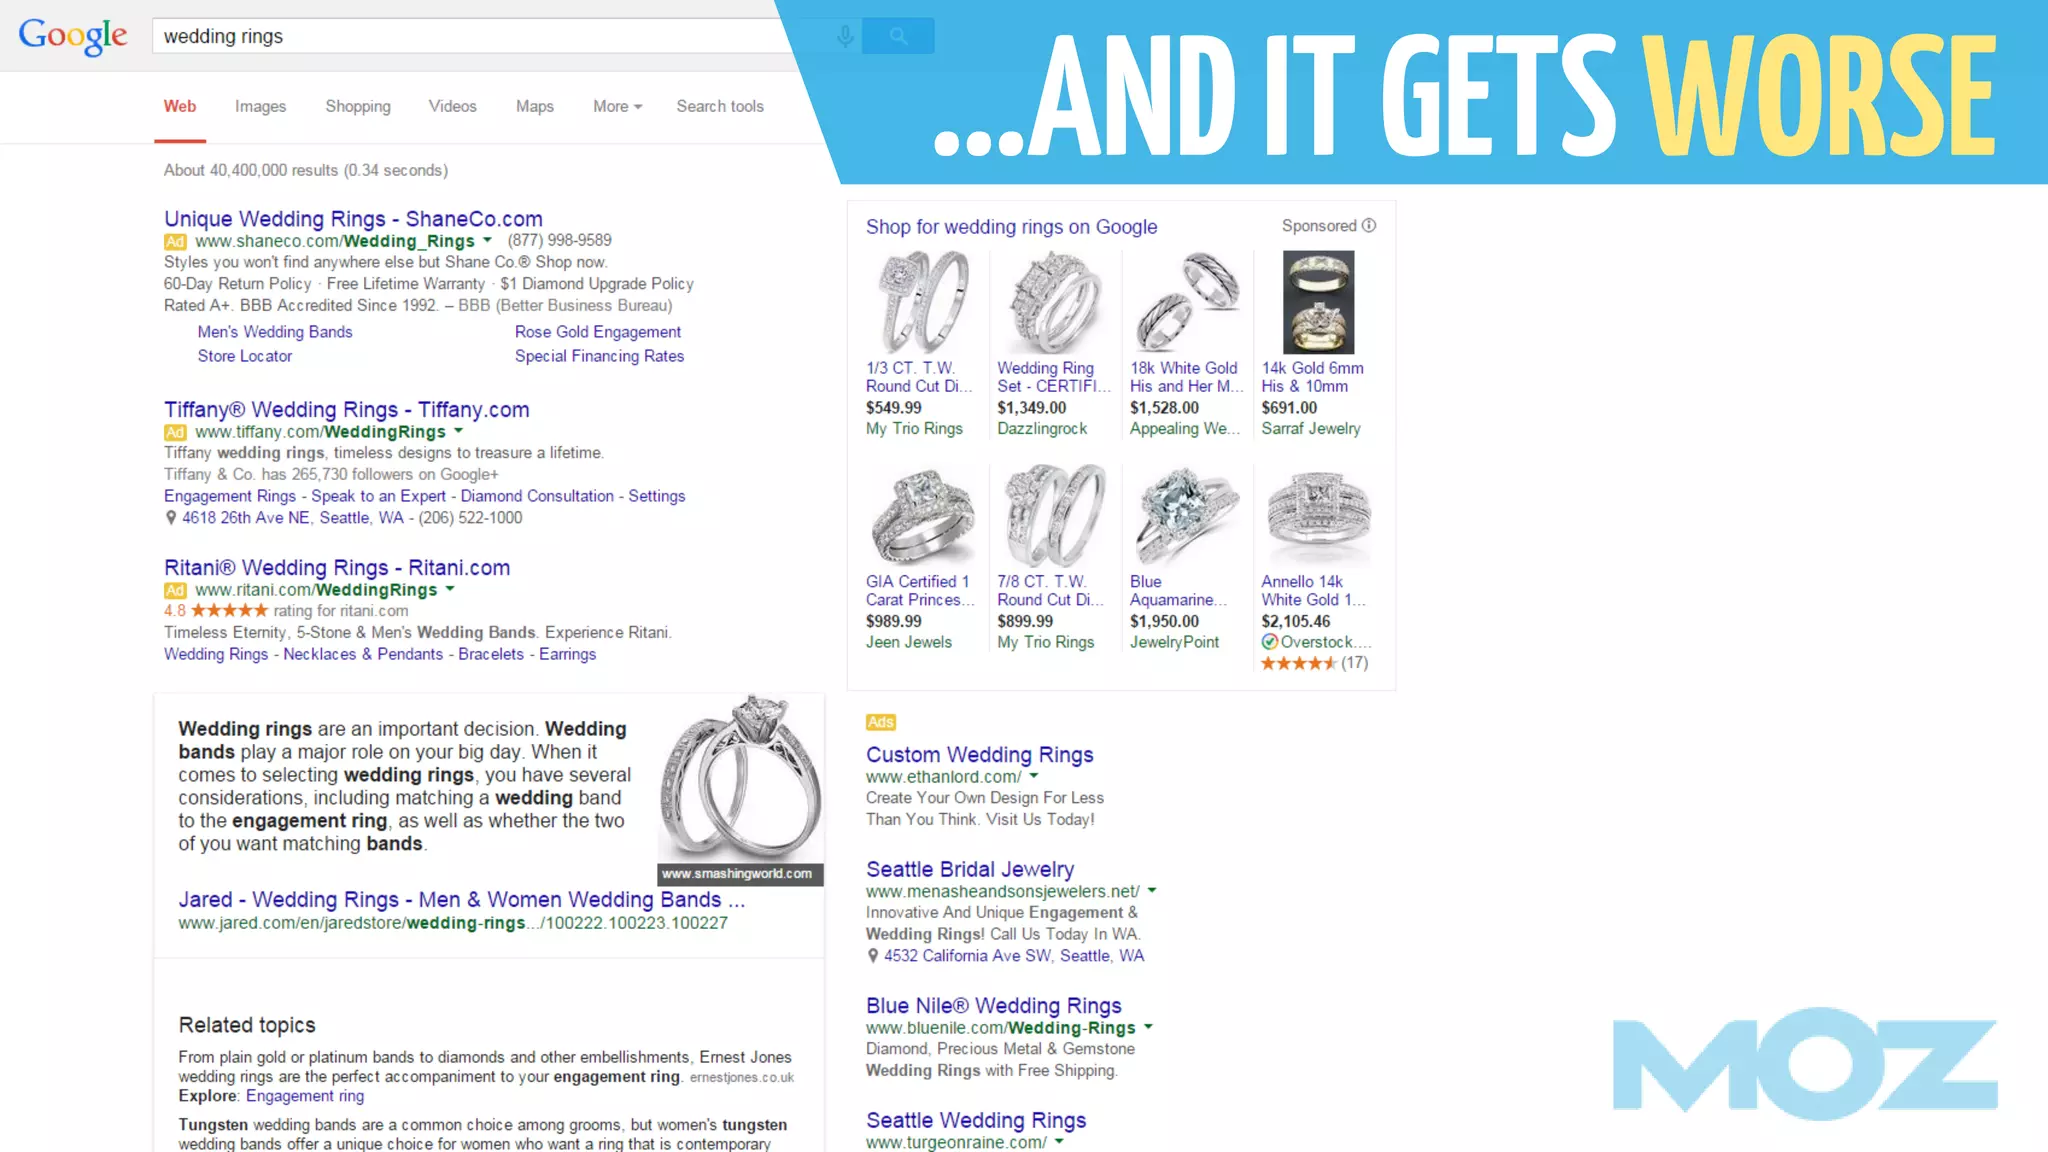Click the Google logo
Screen dimensions: 2048x1152
click(73, 36)
